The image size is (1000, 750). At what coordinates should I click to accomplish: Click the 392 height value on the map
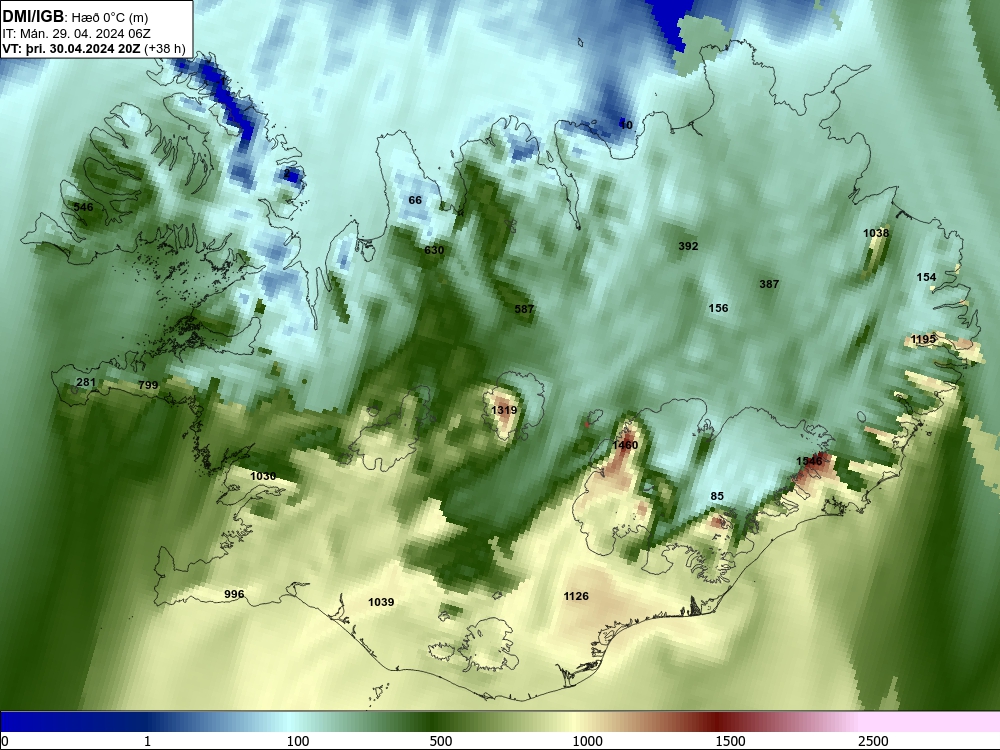coord(688,246)
